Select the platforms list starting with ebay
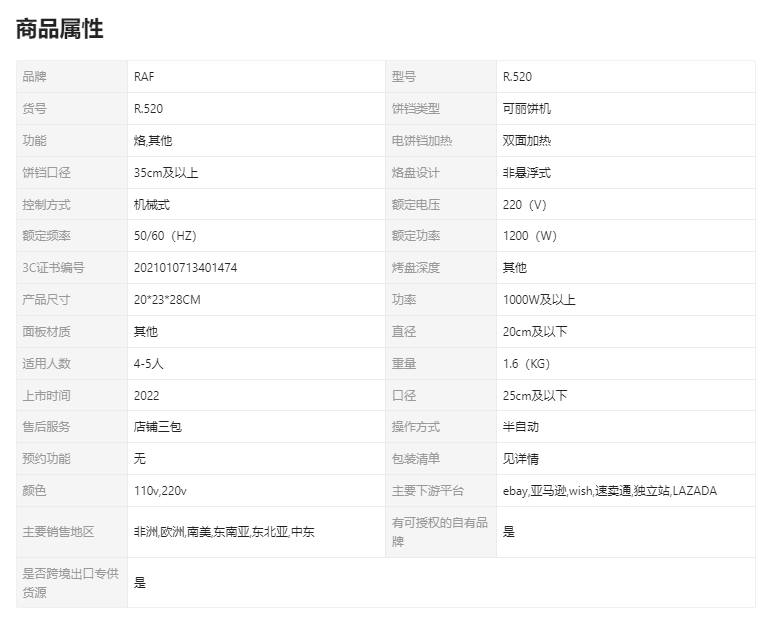 [x=610, y=490]
